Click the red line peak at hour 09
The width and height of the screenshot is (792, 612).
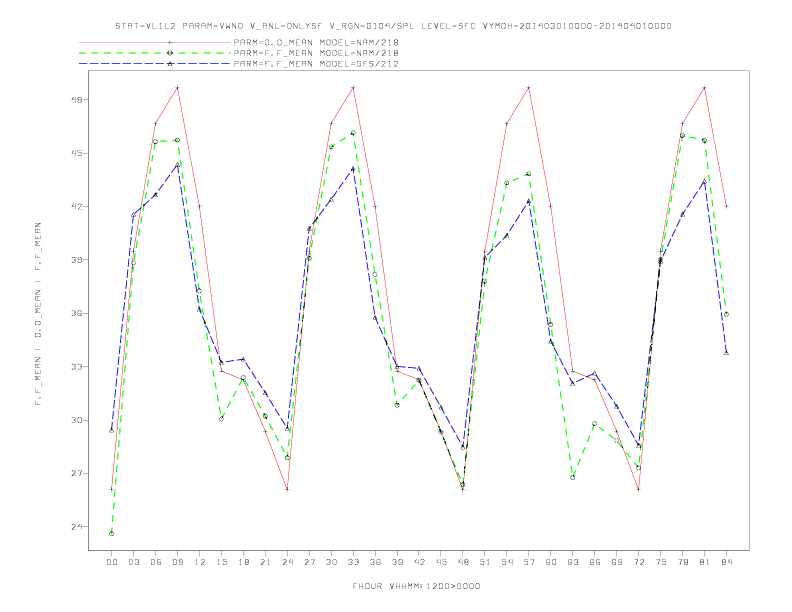[177, 88]
